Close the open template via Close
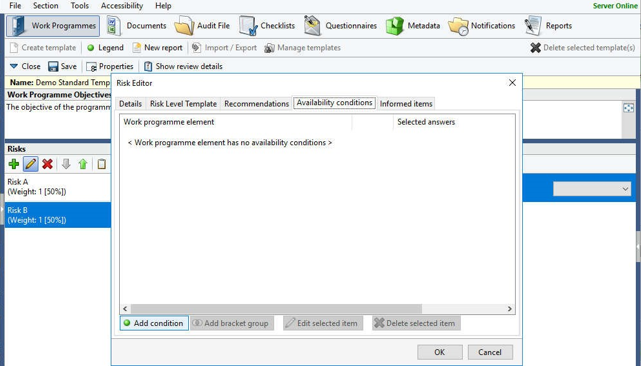Screen dimensions: 642x383 [x=25, y=66]
